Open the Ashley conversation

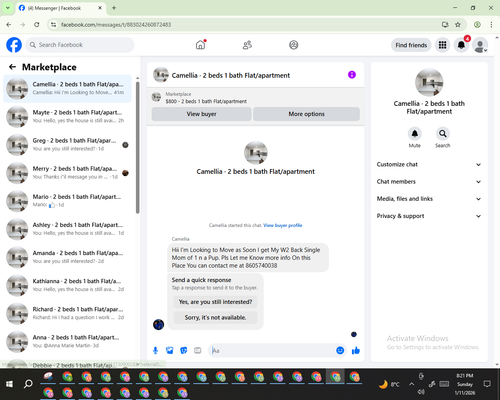(67, 229)
